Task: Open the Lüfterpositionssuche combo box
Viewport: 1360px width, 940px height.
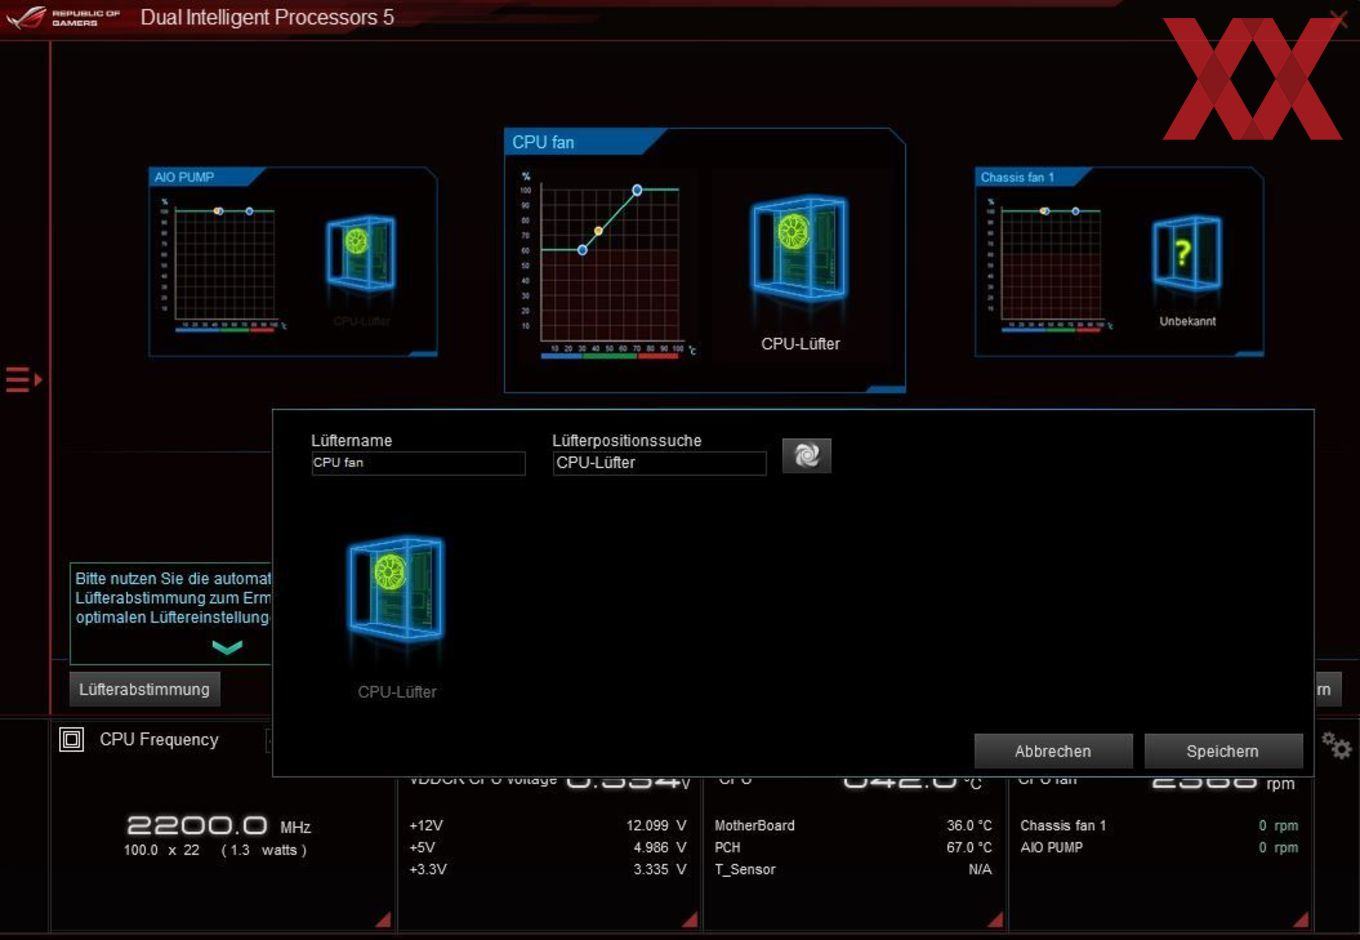Action: [x=659, y=463]
